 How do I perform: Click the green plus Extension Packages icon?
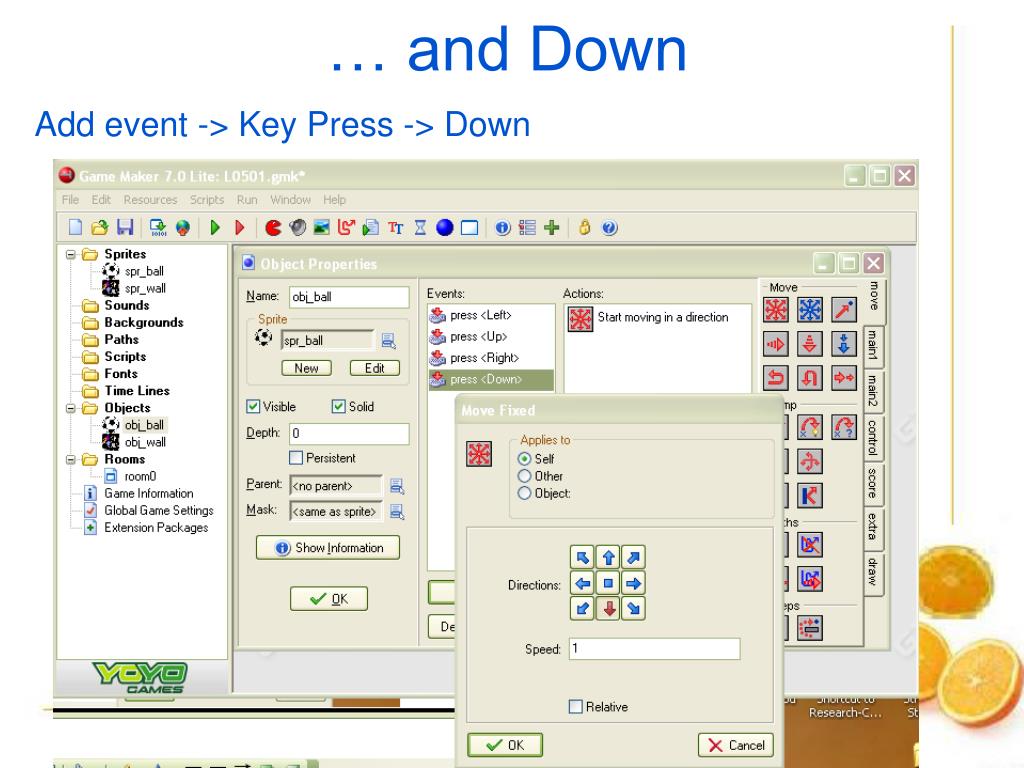click(552, 227)
